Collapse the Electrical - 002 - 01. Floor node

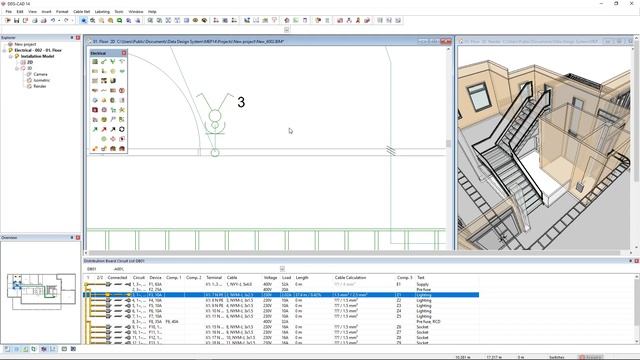coord(4,50)
